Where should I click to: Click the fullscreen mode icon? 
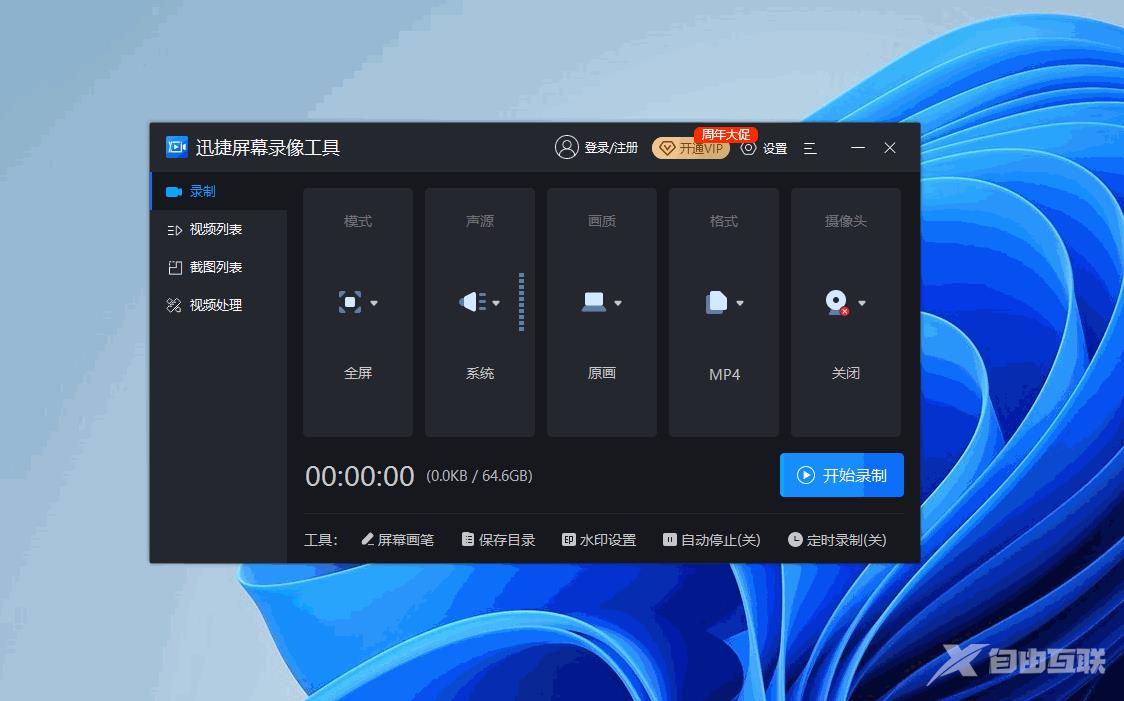click(x=350, y=302)
